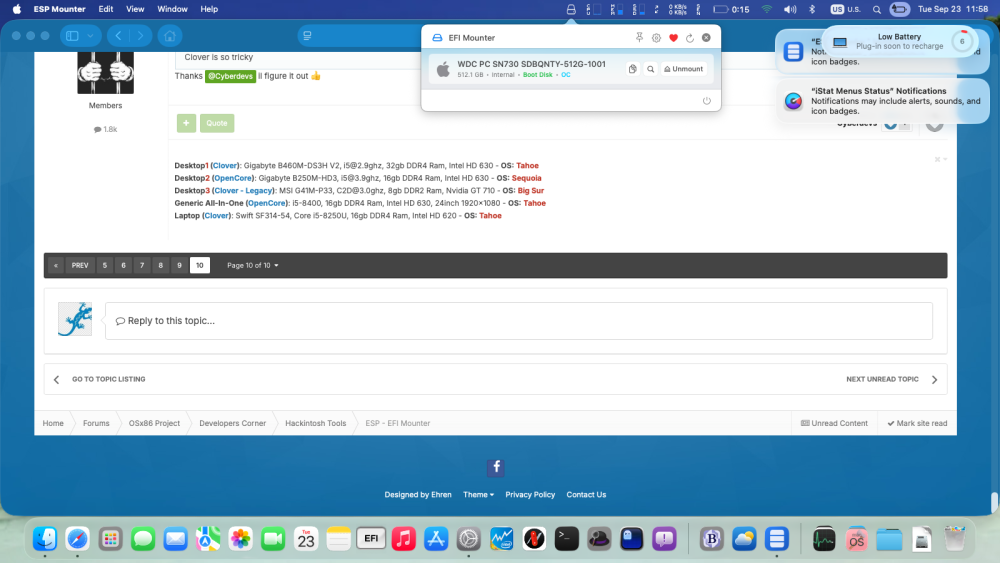The width and height of the screenshot is (1000, 563).
Task: Click the @Cyberdevs mention tag
Action: 230,76
